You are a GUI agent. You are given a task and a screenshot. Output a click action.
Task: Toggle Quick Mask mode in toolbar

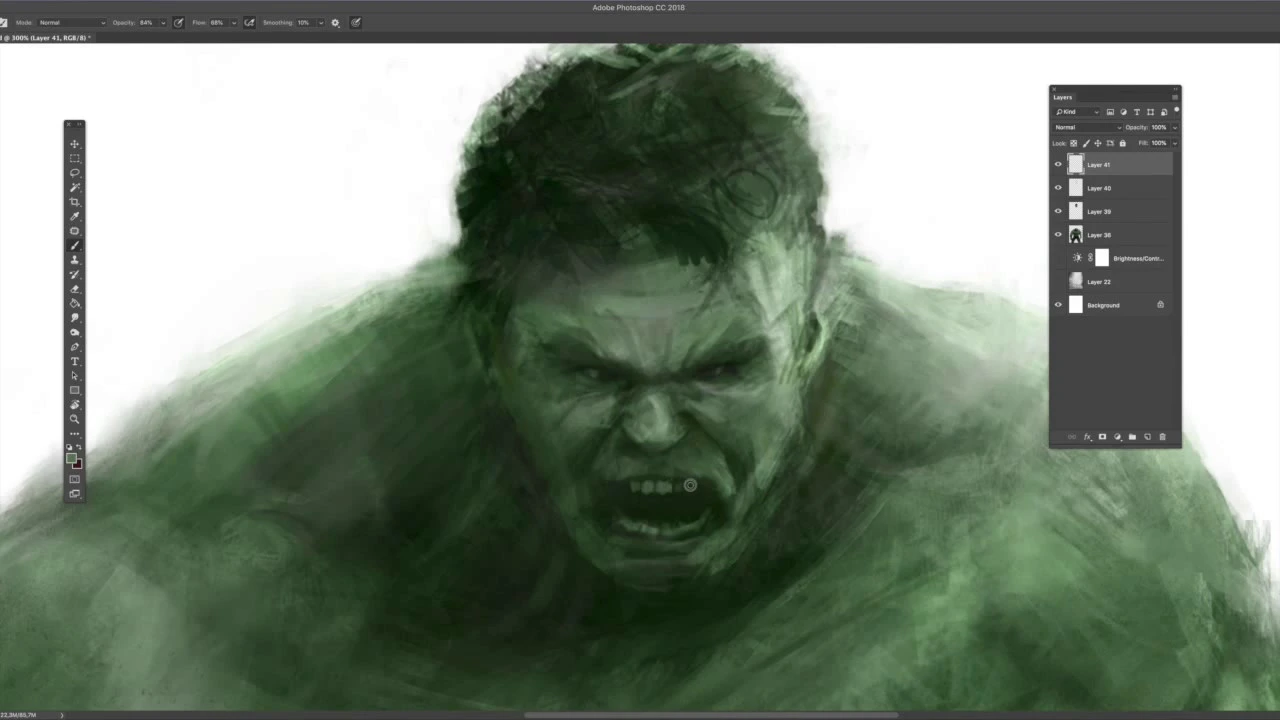pos(74,479)
